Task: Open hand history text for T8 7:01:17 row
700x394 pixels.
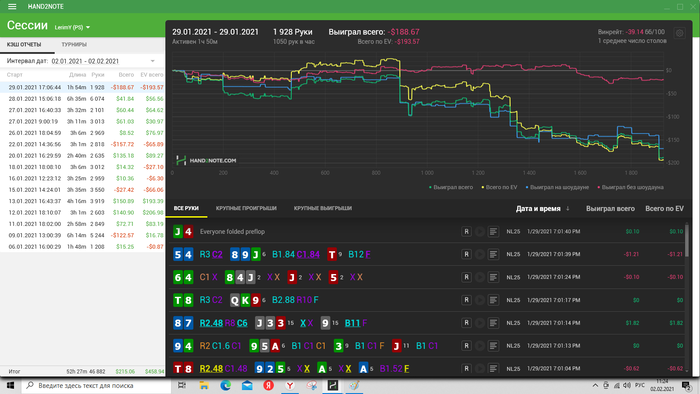Action: (x=493, y=300)
